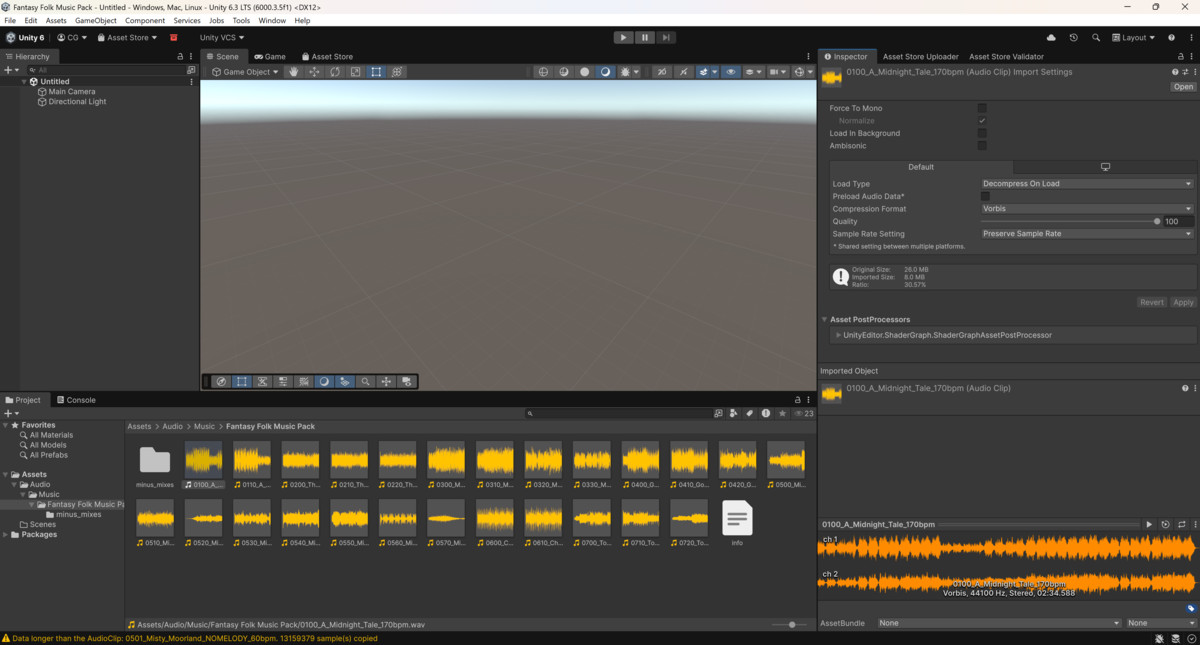Expand the Layout dropdown in top bar
This screenshot has height=645, width=1200.
1133,38
